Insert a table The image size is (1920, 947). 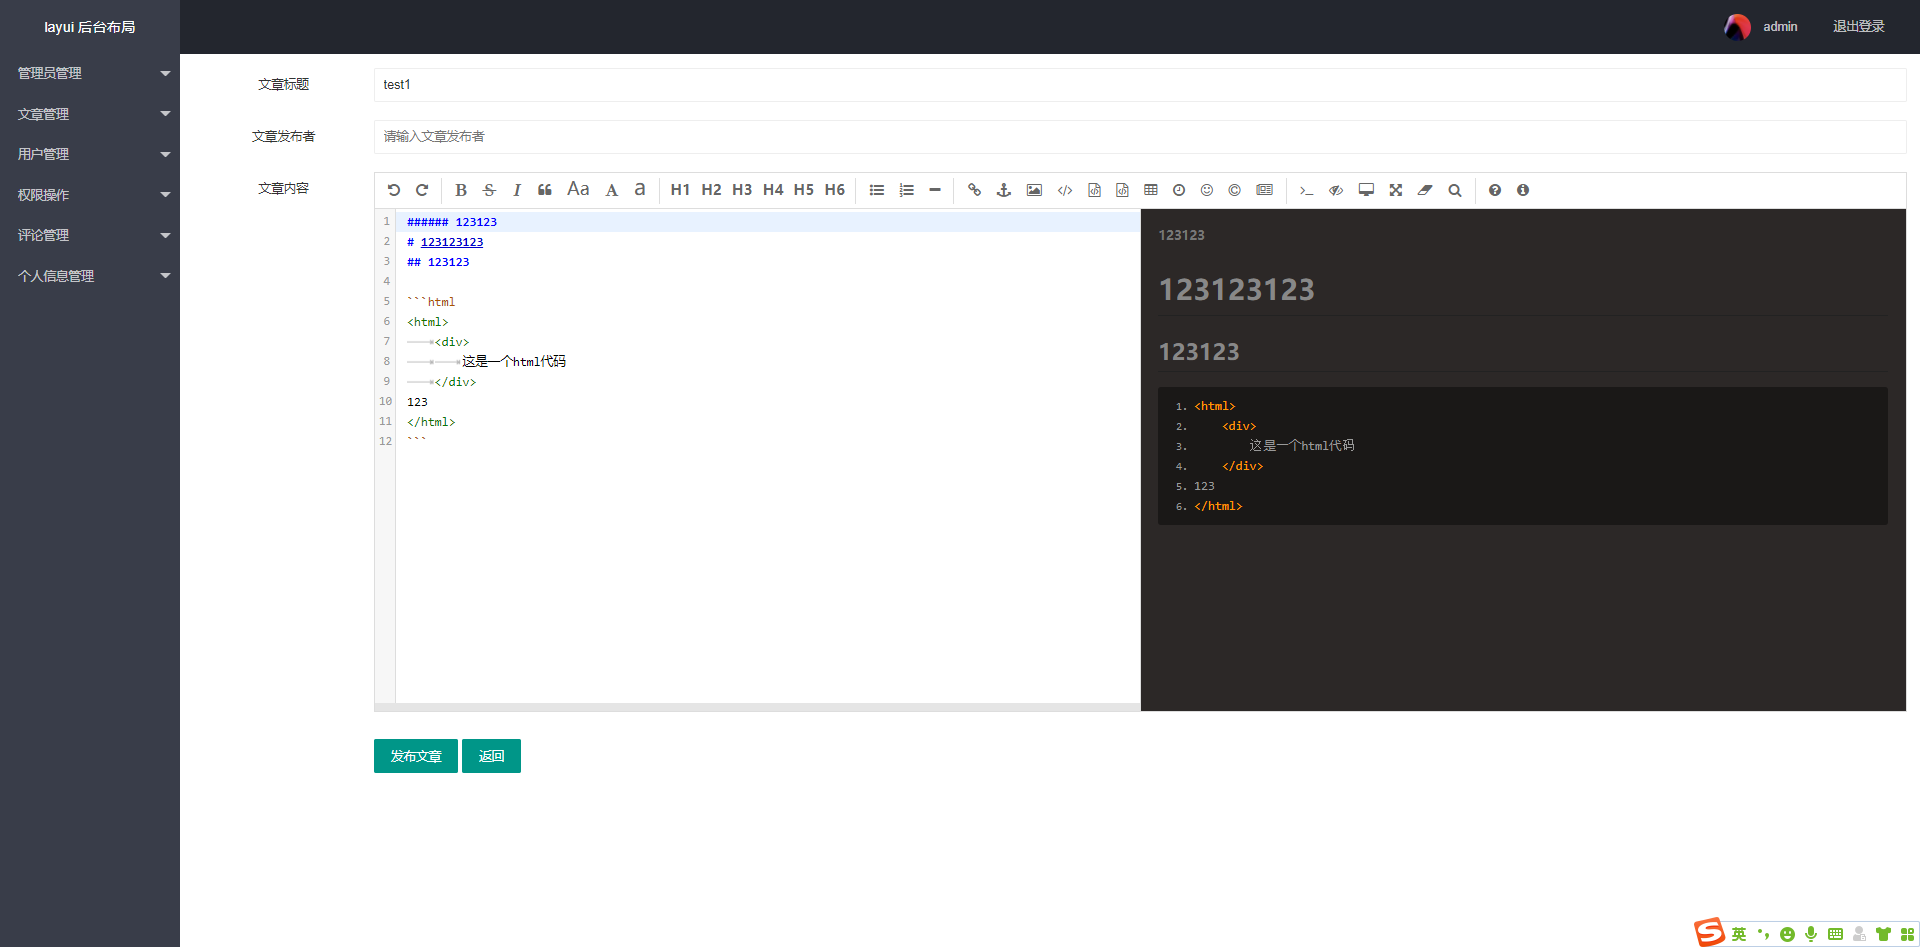point(1151,190)
